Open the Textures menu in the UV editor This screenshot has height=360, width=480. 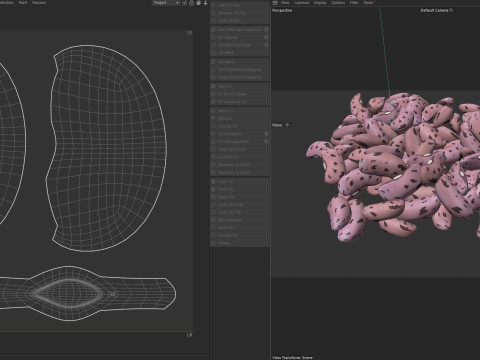tap(39, 3)
